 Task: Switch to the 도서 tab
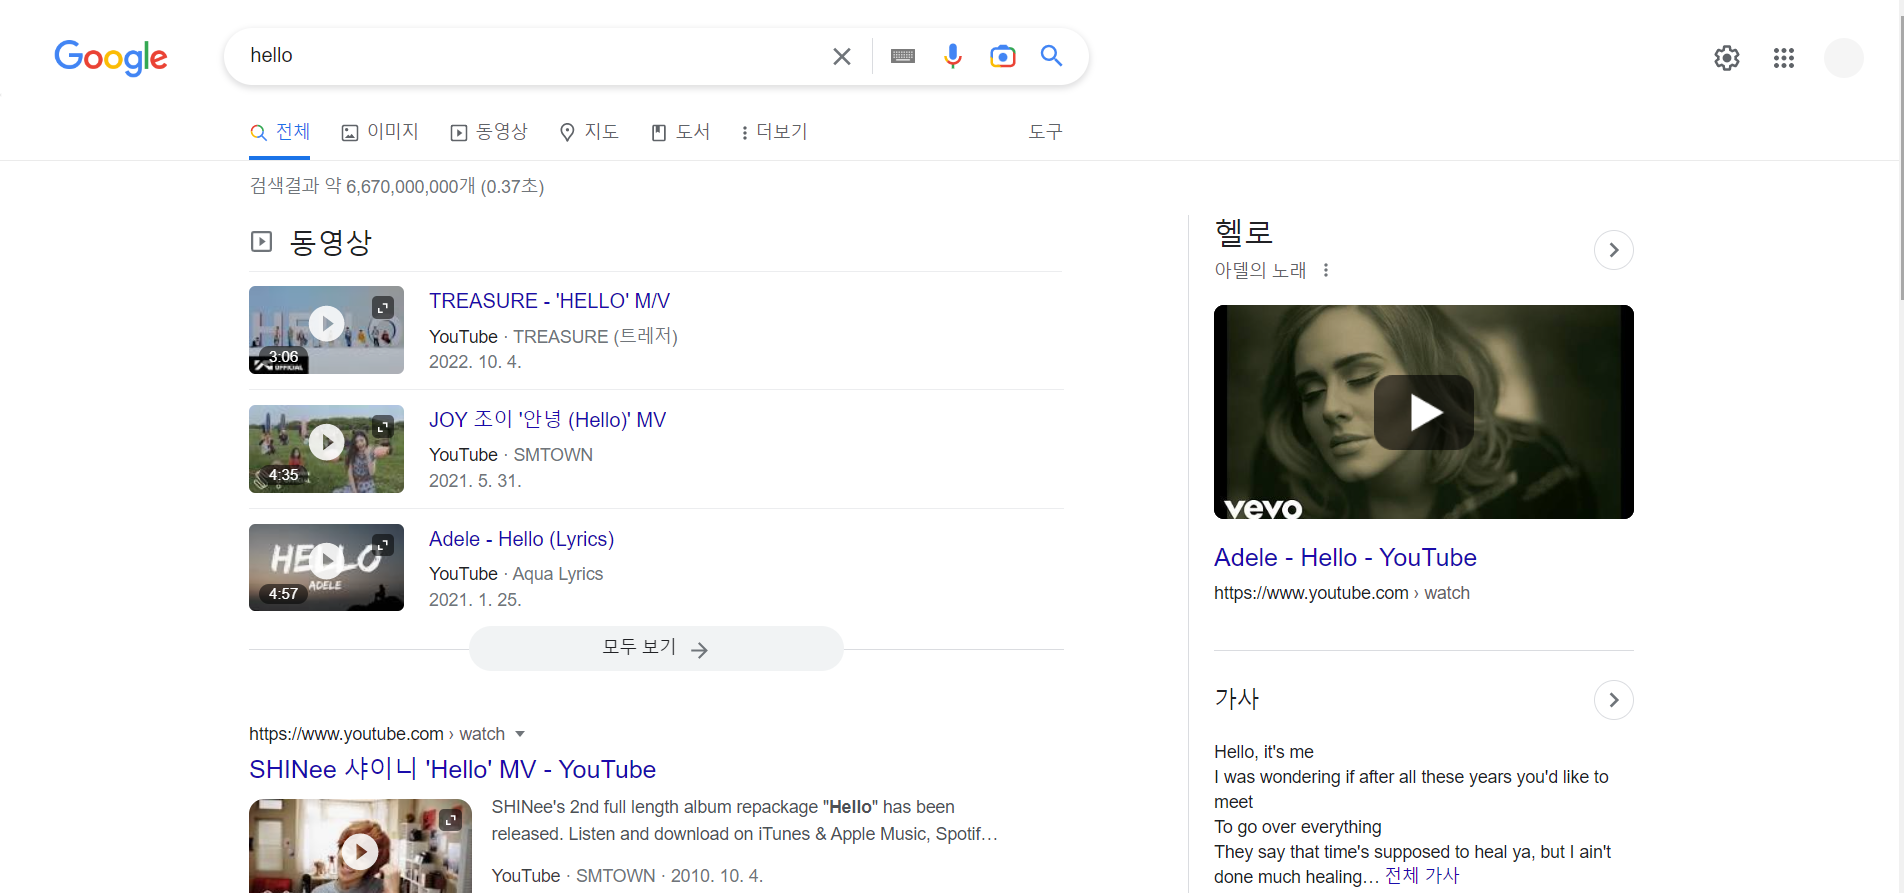(x=680, y=132)
